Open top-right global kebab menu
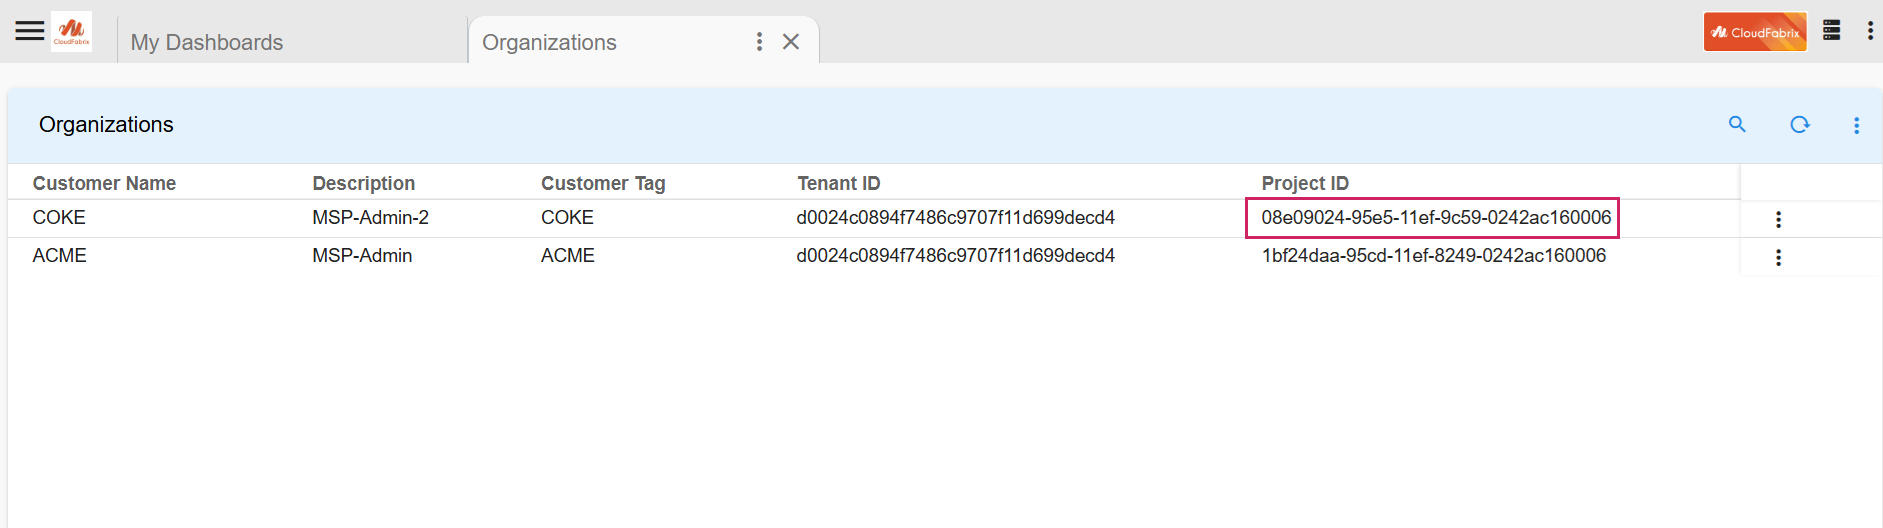Screen dimensions: 1883x528 pos(1869,31)
